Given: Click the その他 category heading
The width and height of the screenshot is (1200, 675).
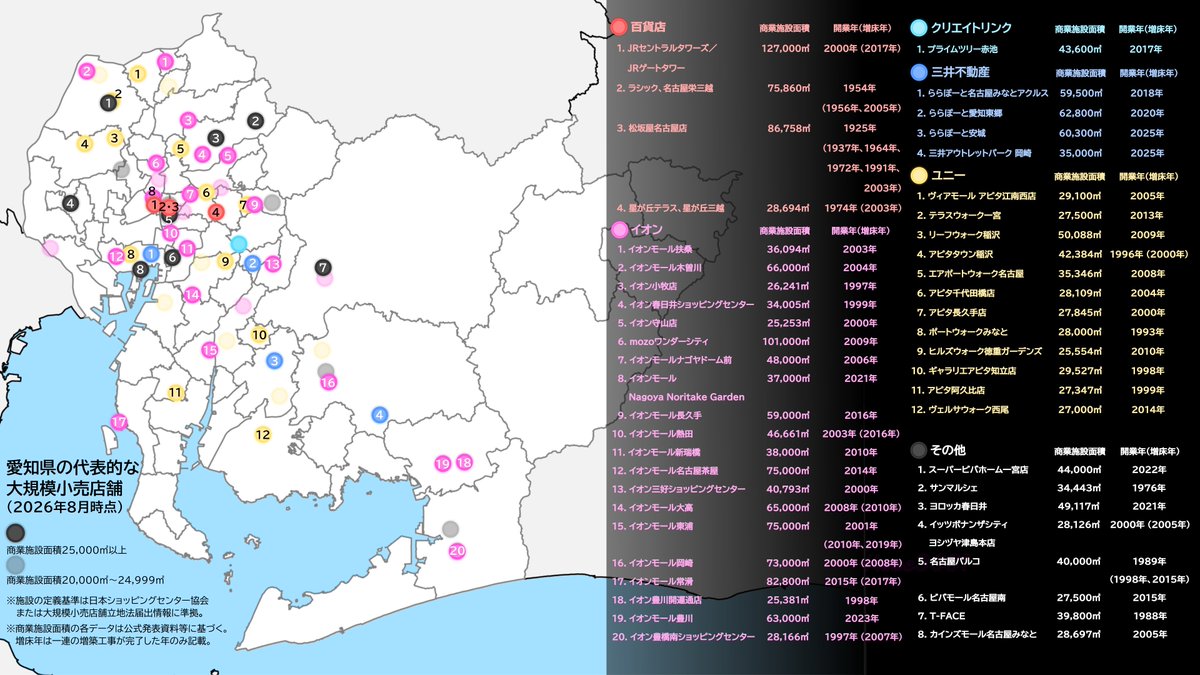Looking at the screenshot, I should coord(947,449).
